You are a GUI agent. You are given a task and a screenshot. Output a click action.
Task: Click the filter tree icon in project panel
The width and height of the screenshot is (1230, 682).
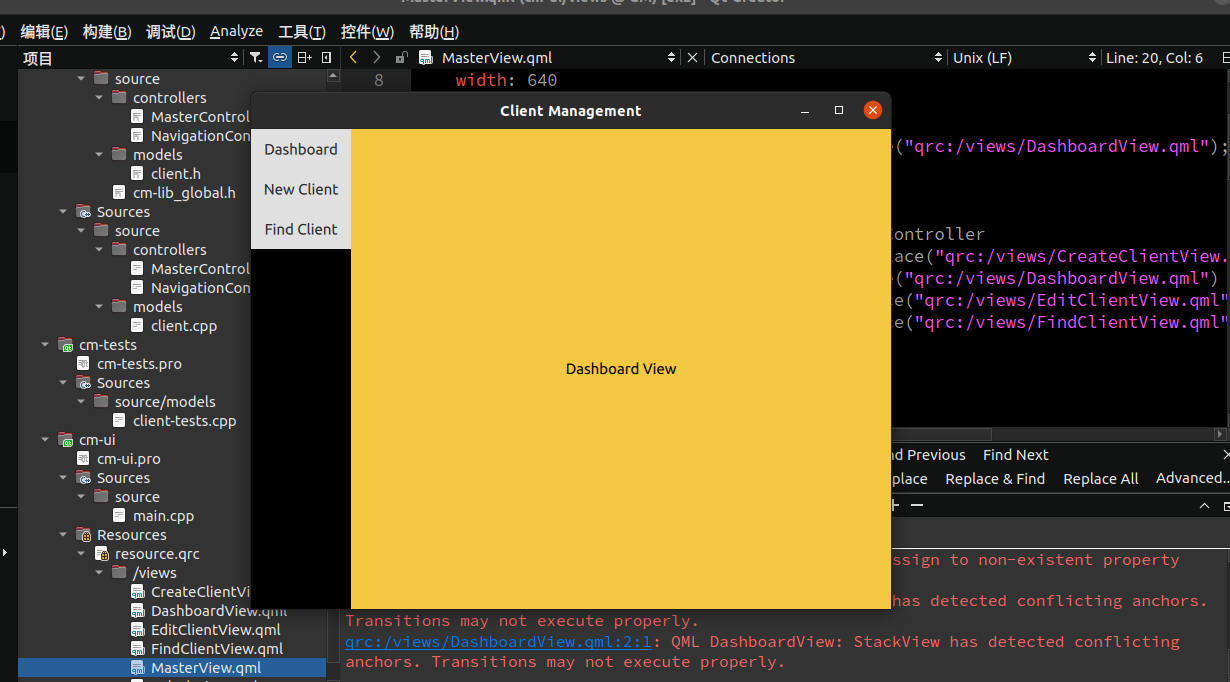pyautogui.click(x=256, y=58)
